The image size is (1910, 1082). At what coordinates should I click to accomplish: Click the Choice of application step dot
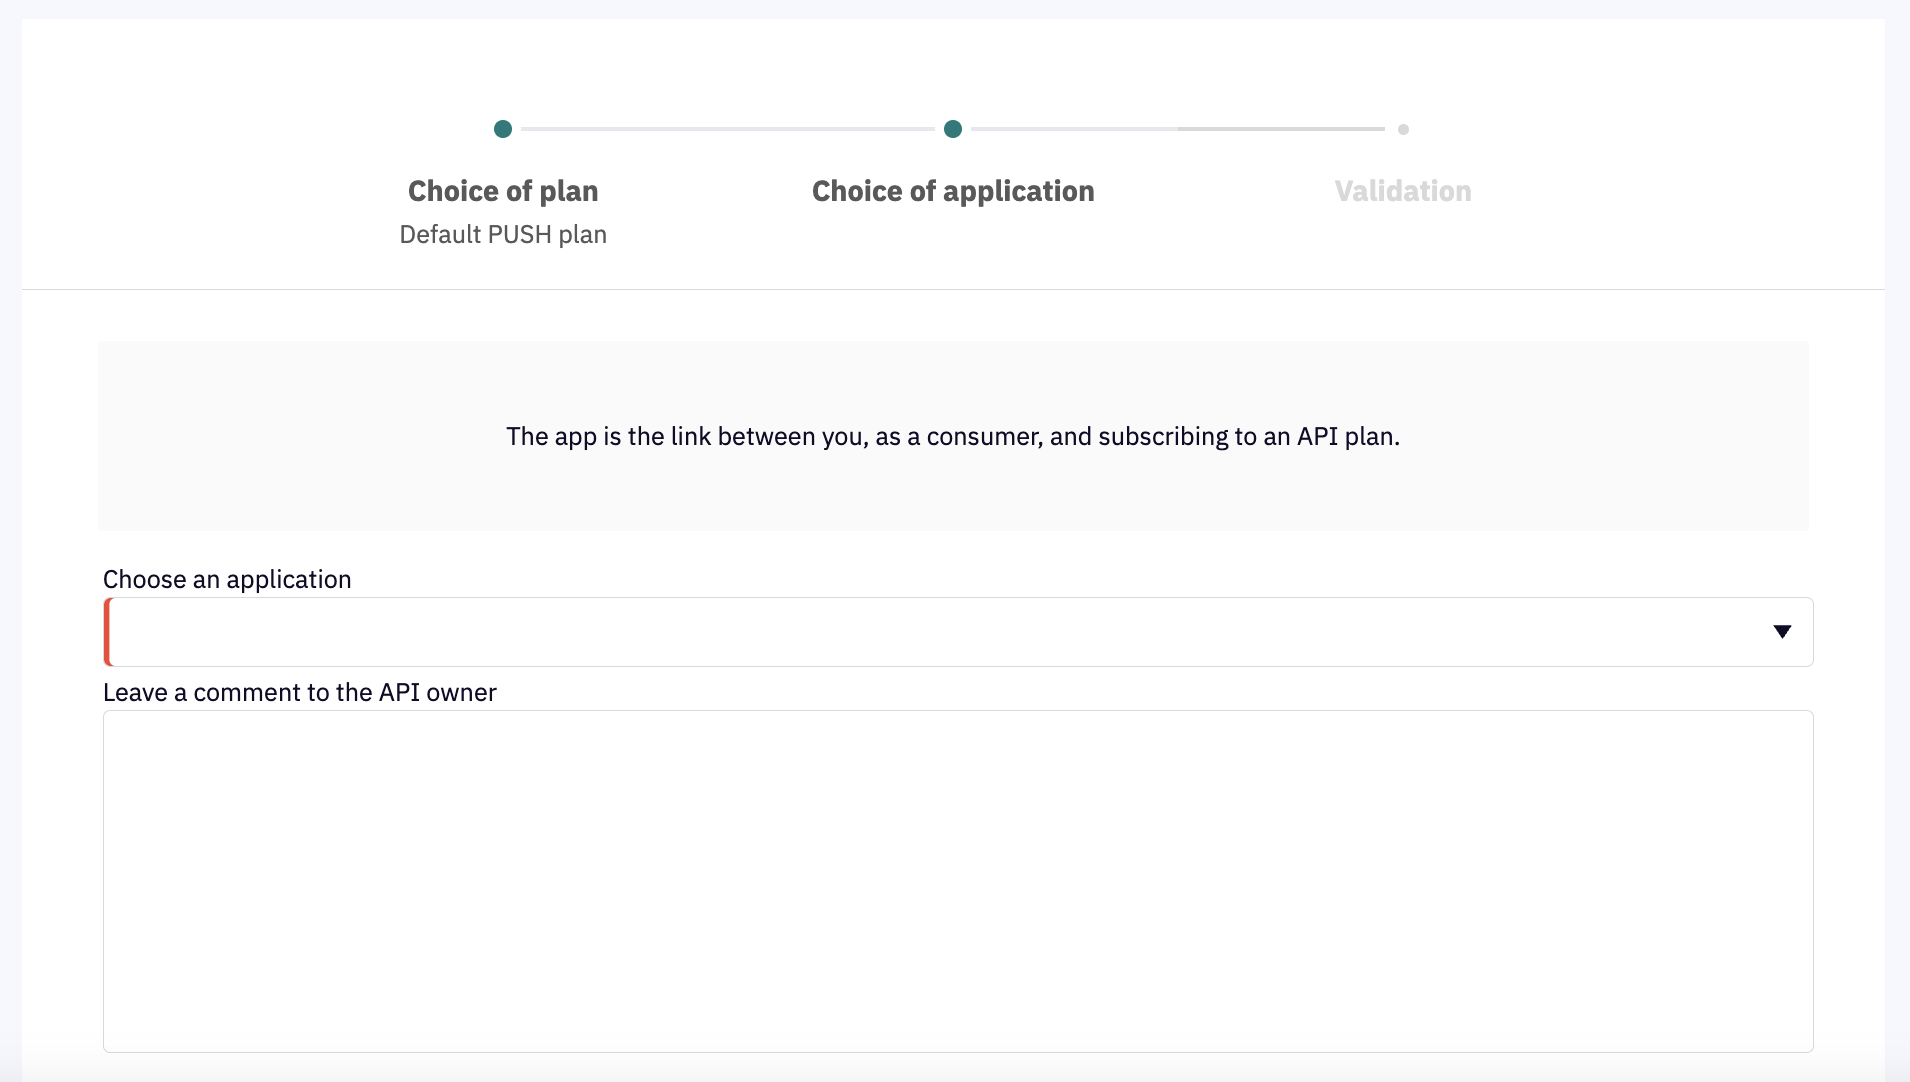(x=953, y=129)
